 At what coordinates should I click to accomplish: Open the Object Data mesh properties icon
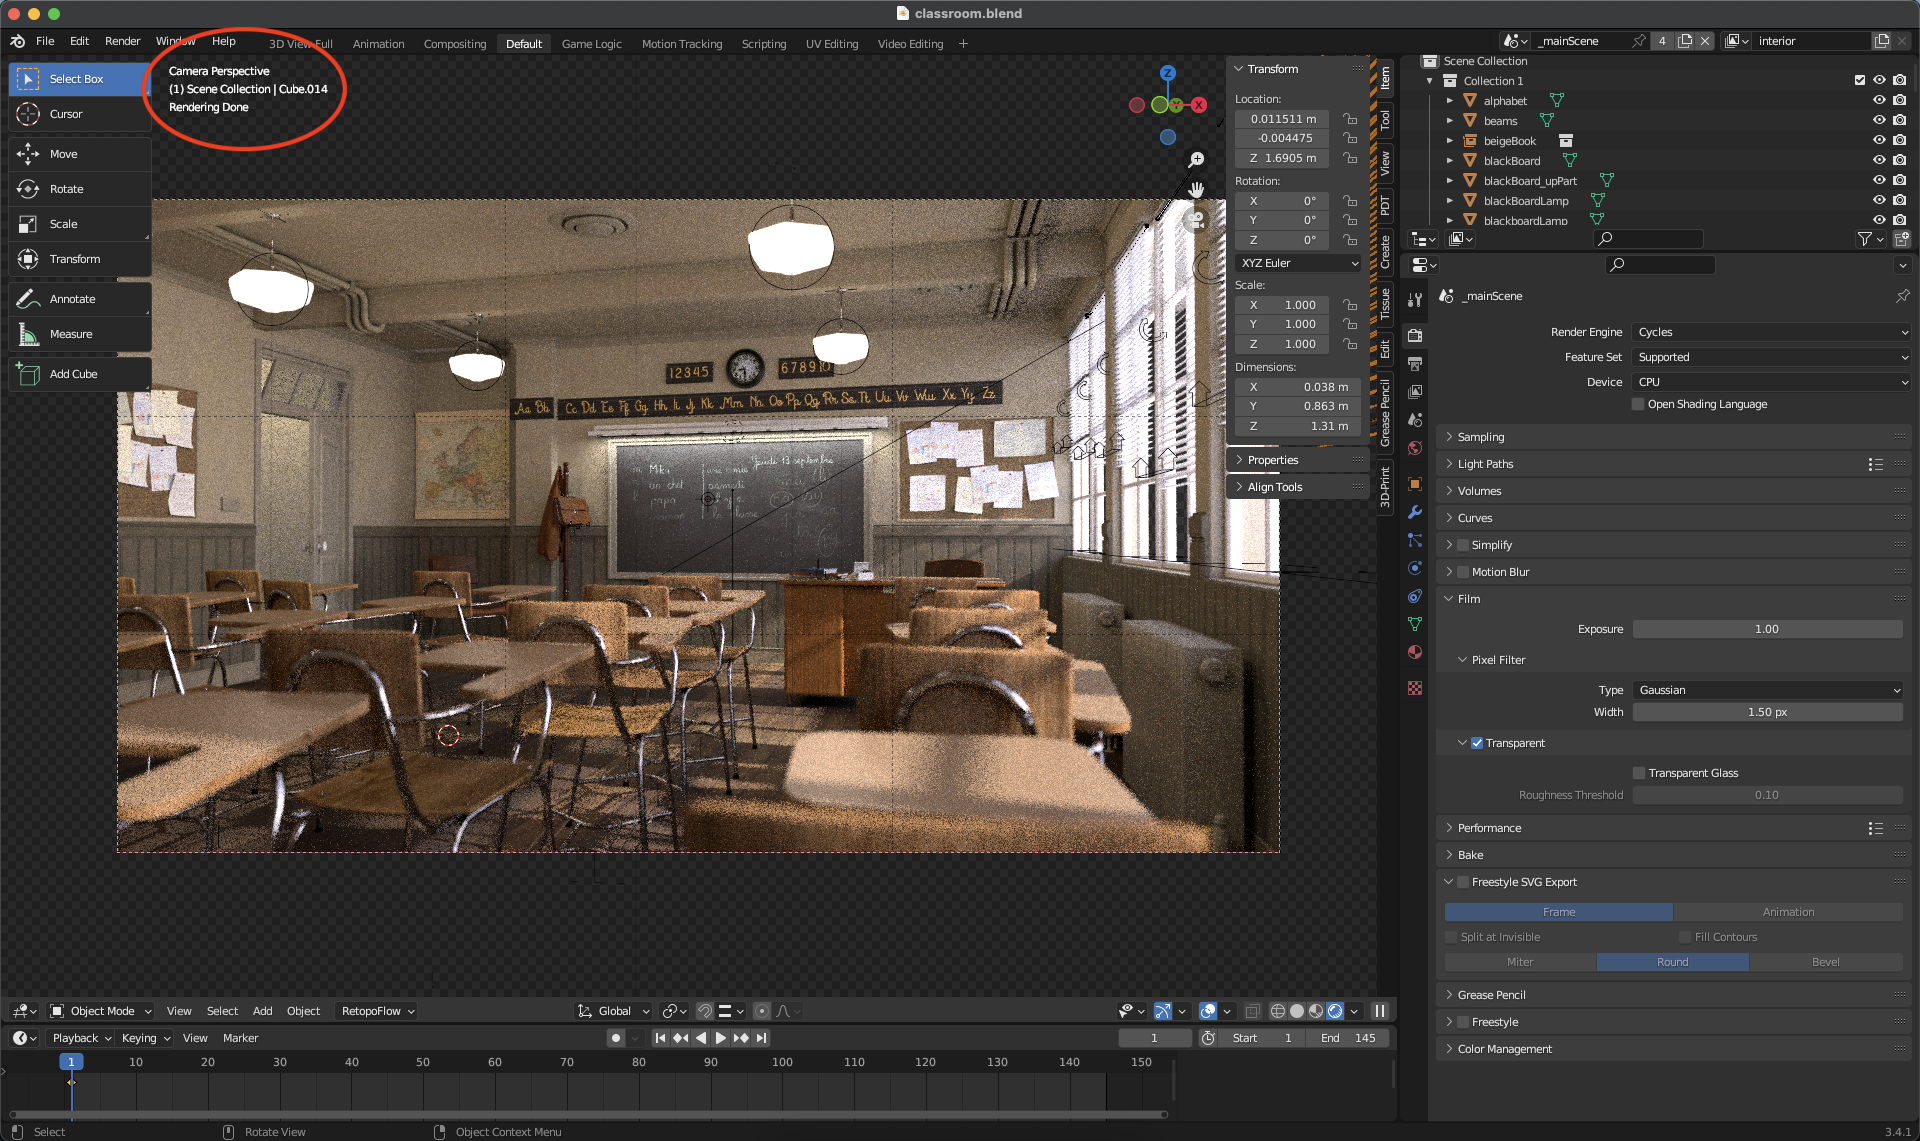[x=1415, y=624]
